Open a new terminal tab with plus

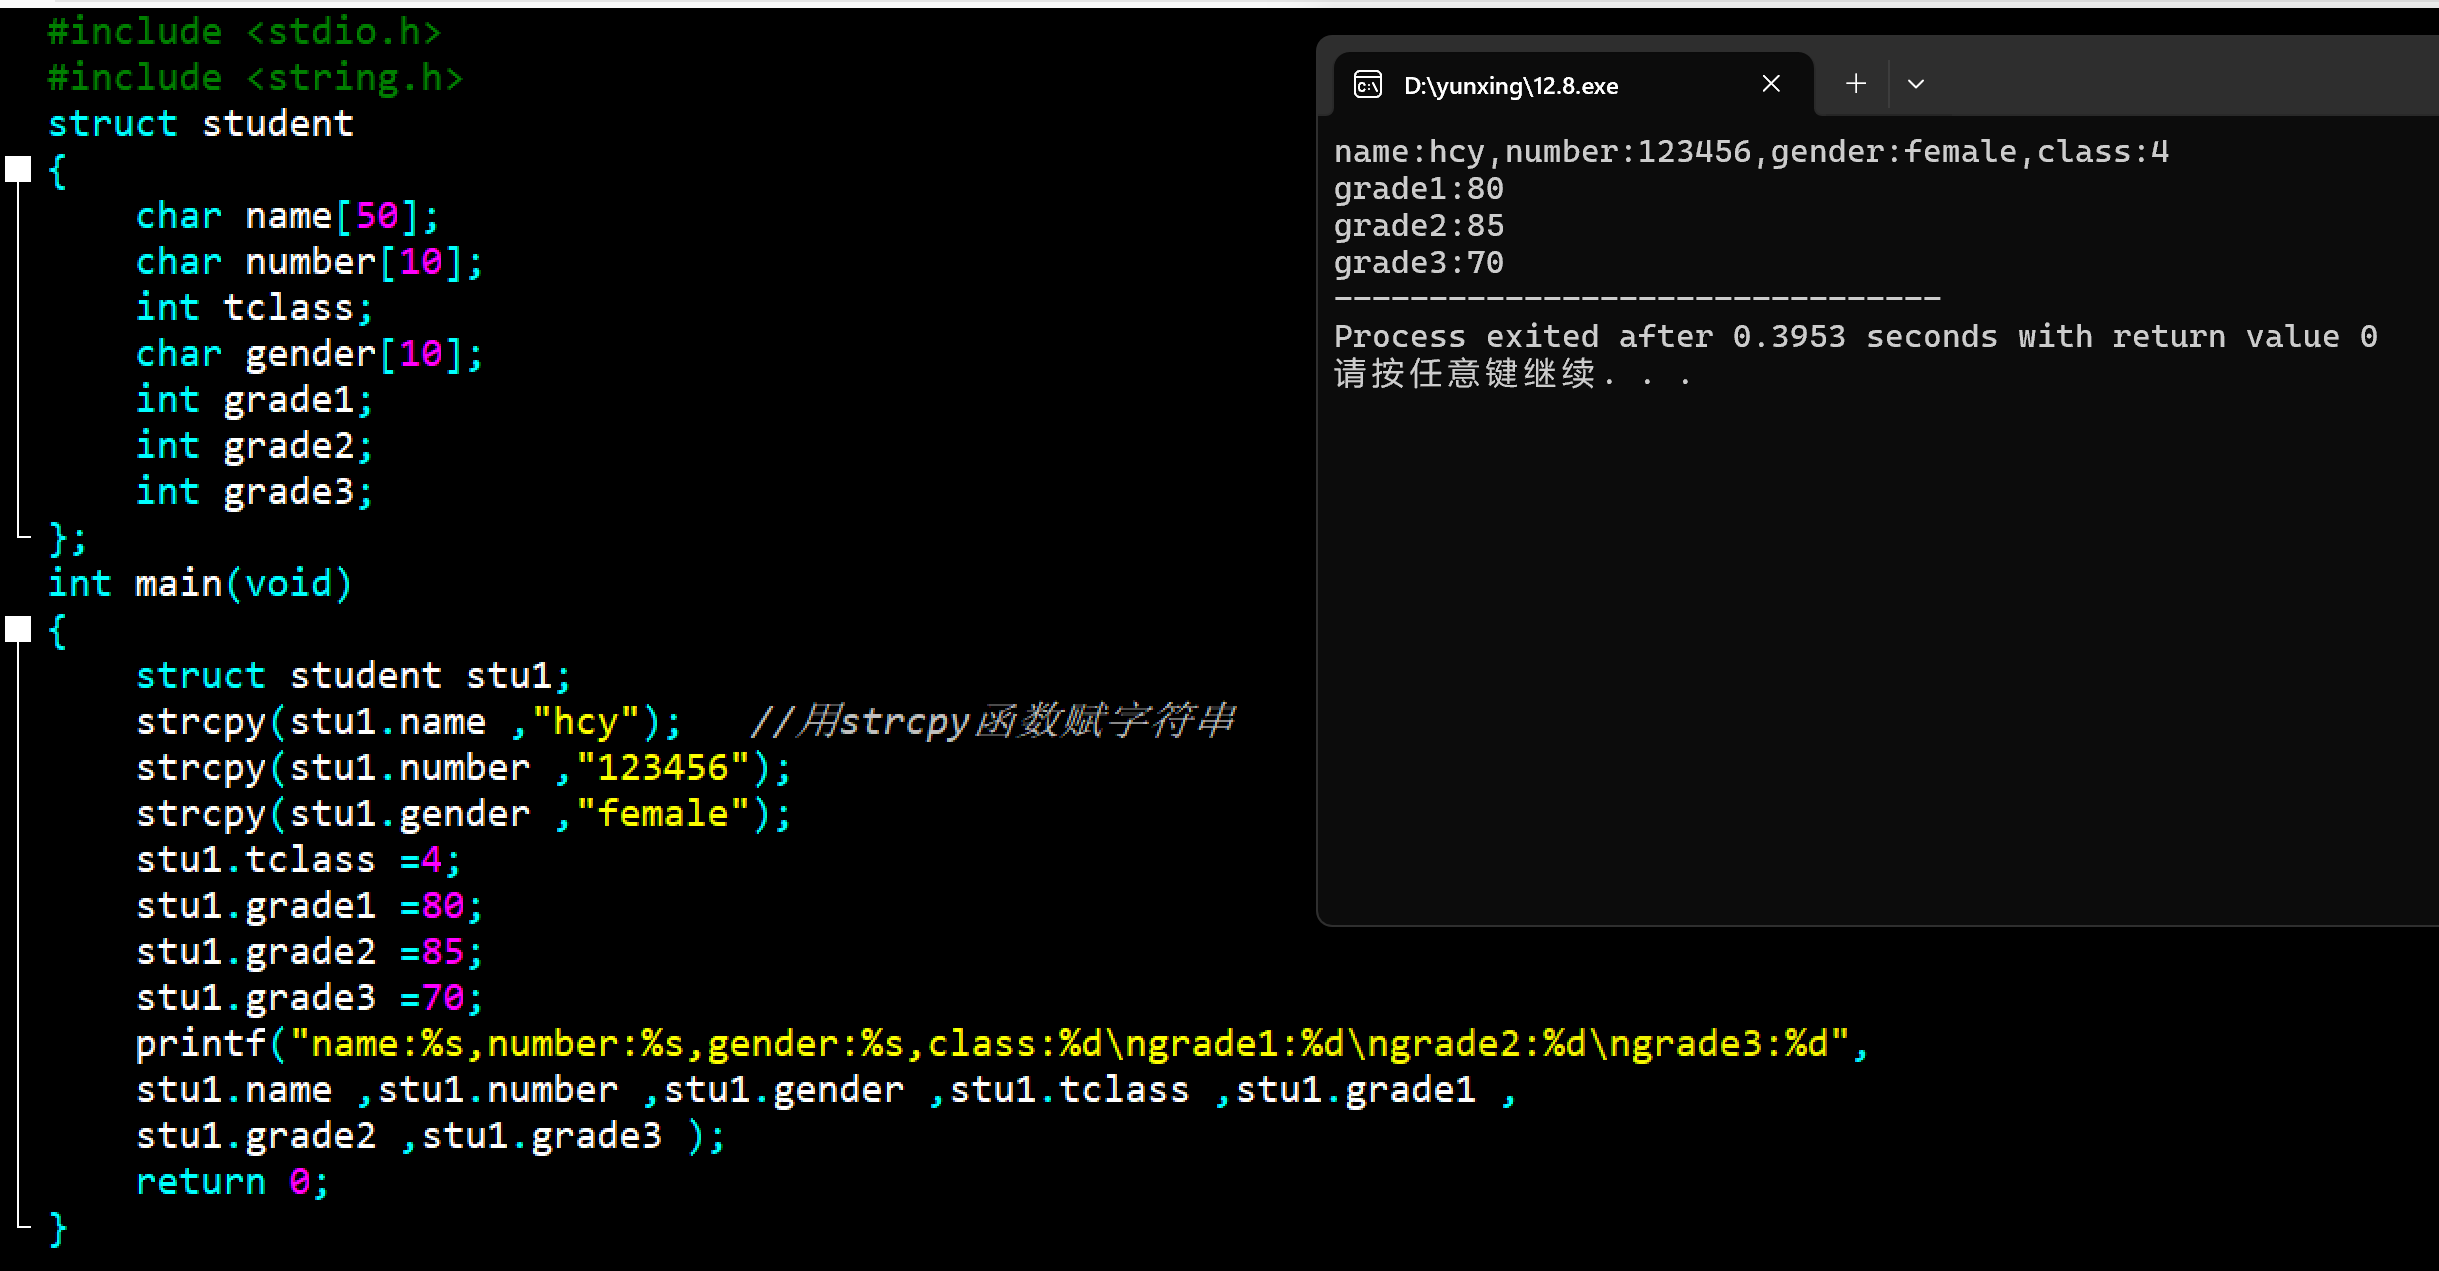1855,84
